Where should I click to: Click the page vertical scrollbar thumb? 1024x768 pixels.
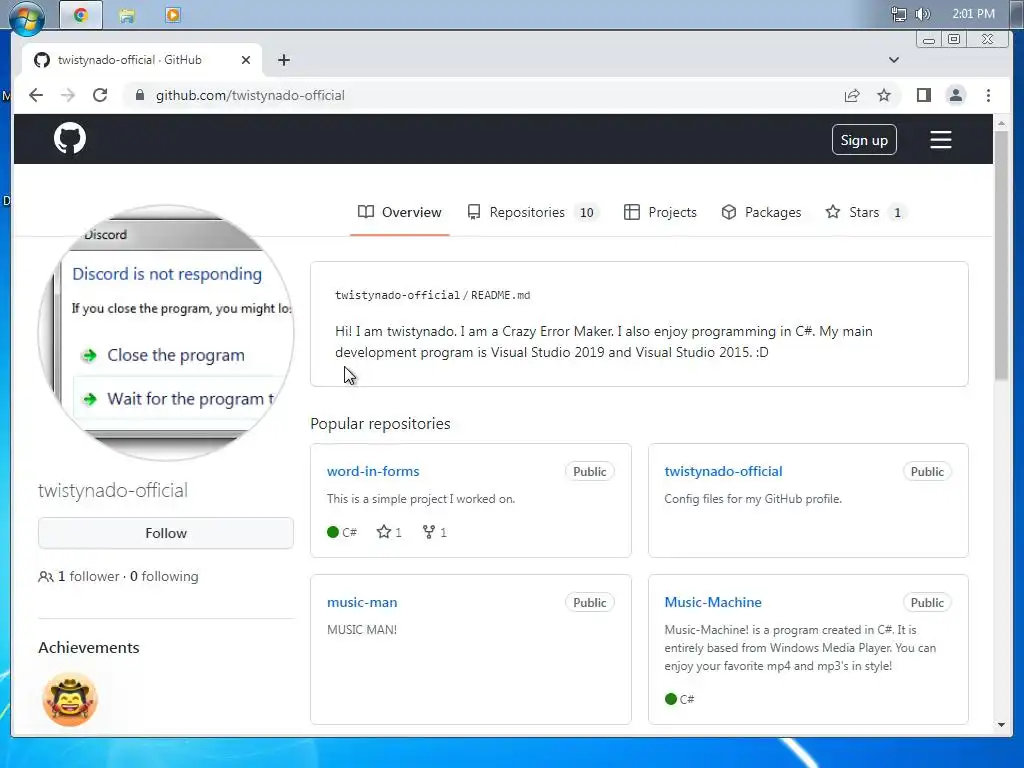[1001, 255]
